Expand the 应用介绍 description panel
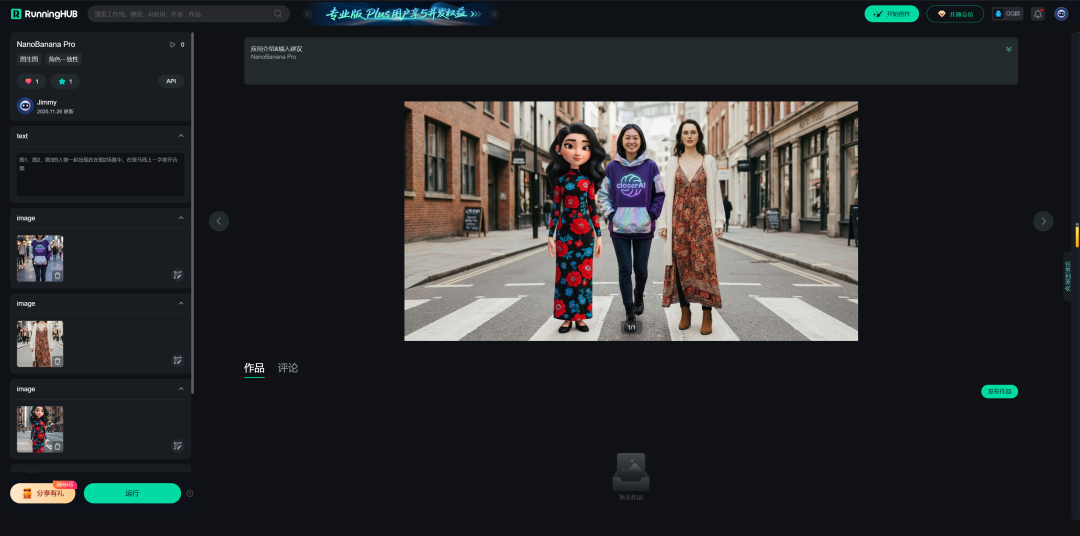Image resolution: width=1080 pixels, height=536 pixels. 1008,49
